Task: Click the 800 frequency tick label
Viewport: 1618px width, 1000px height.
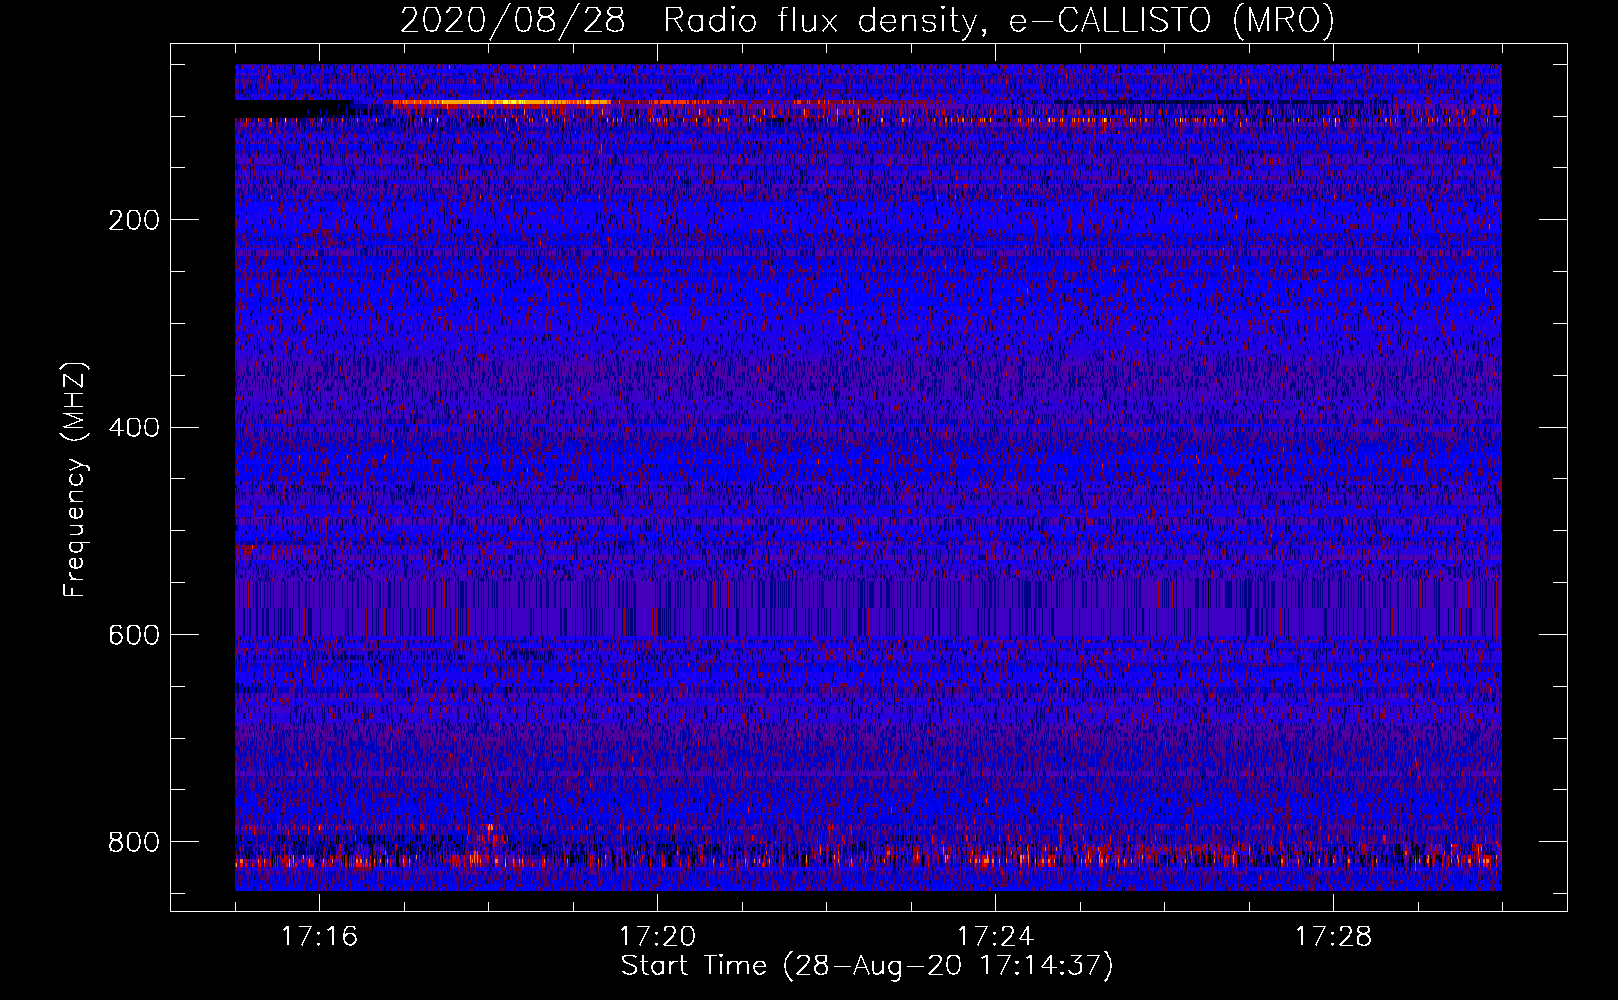Action: (x=133, y=842)
